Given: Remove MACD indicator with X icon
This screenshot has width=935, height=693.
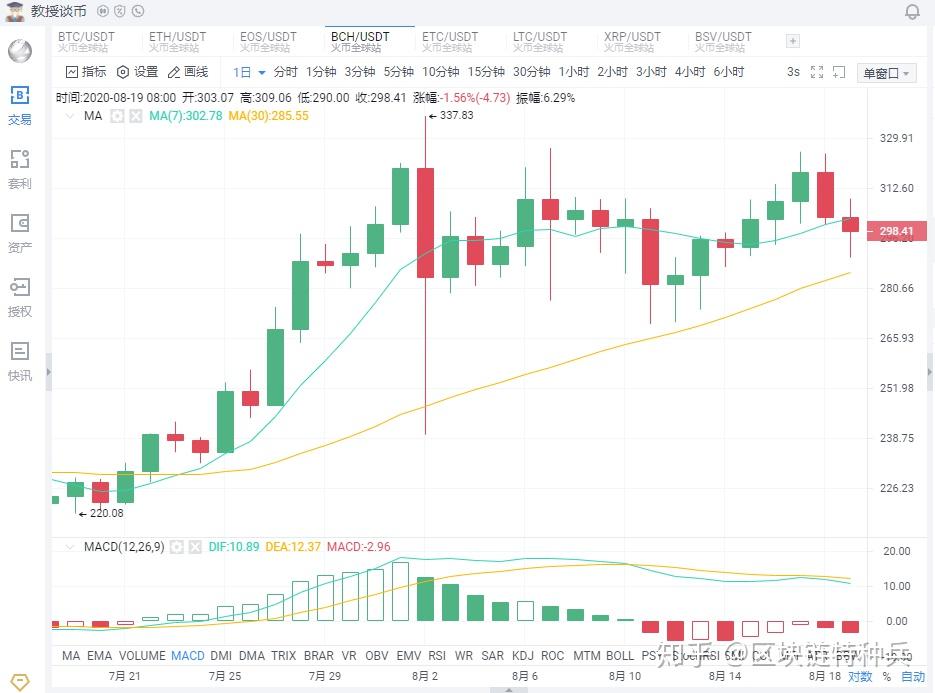Looking at the screenshot, I should point(195,547).
